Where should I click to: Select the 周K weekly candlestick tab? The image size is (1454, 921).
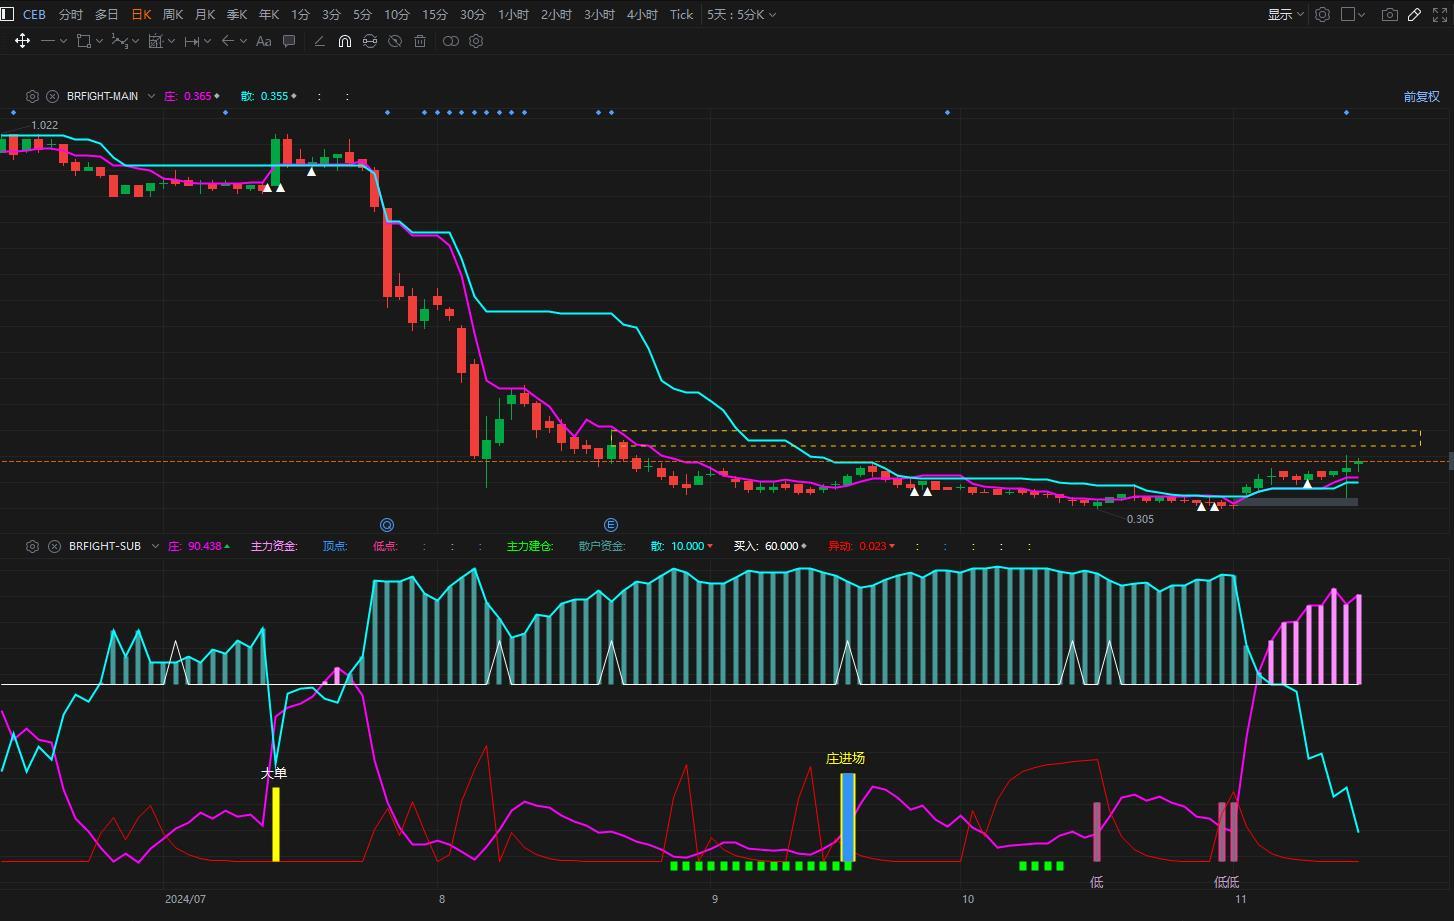click(x=173, y=14)
